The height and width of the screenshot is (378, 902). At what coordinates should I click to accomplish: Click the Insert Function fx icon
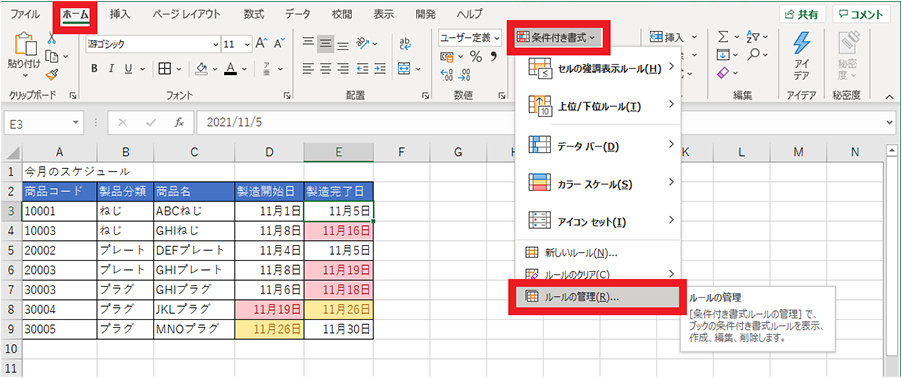pos(179,123)
